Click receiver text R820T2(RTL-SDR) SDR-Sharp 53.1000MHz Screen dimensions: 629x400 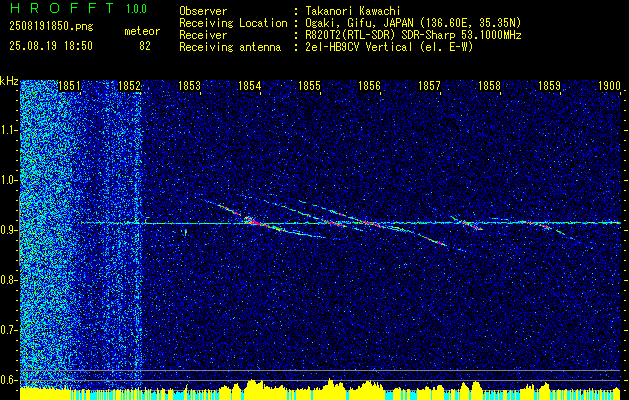pyautogui.click(x=413, y=35)
